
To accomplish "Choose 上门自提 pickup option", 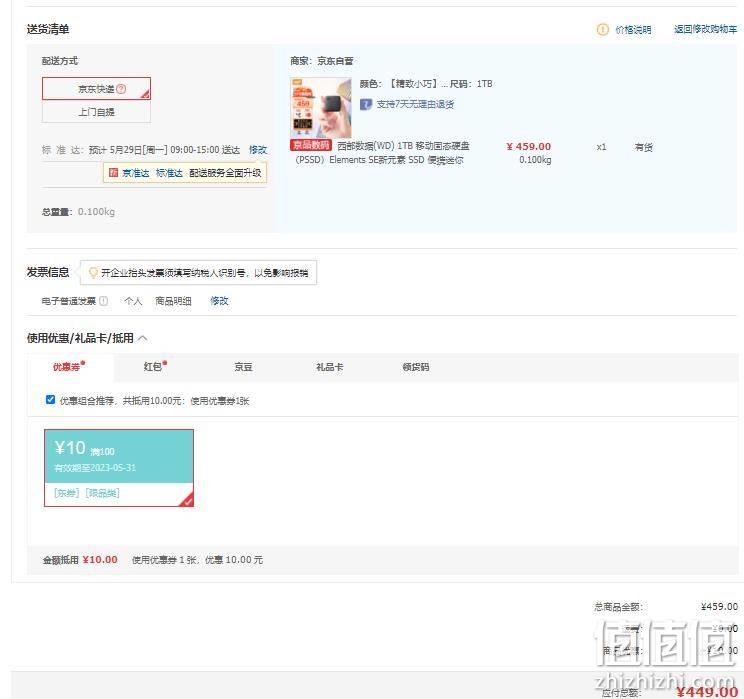I will pos(96,112).
